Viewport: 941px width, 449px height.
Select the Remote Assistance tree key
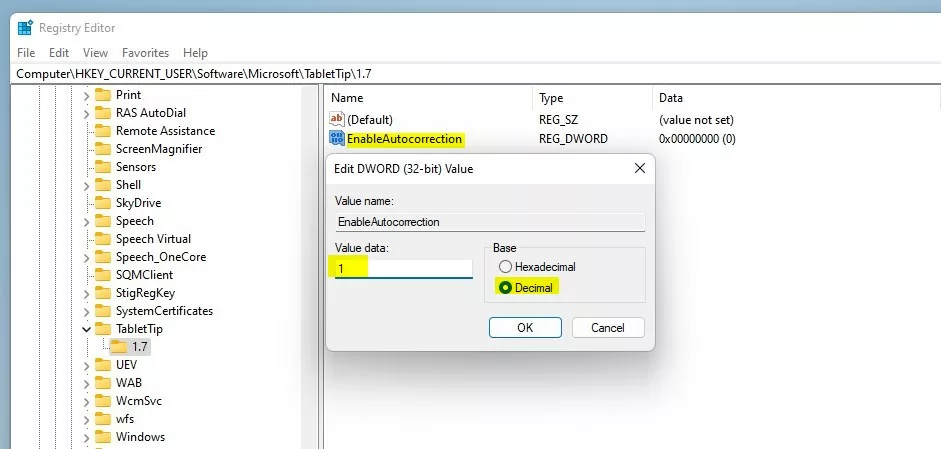coord(165,131)
